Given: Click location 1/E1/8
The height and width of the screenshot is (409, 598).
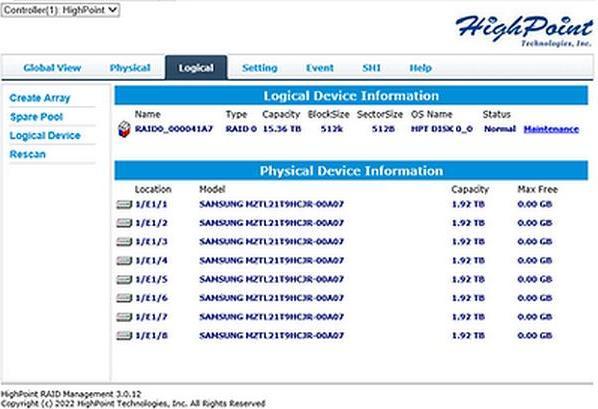Looking at the screenshot, I should pyautogui.click(x=151, y=336).
